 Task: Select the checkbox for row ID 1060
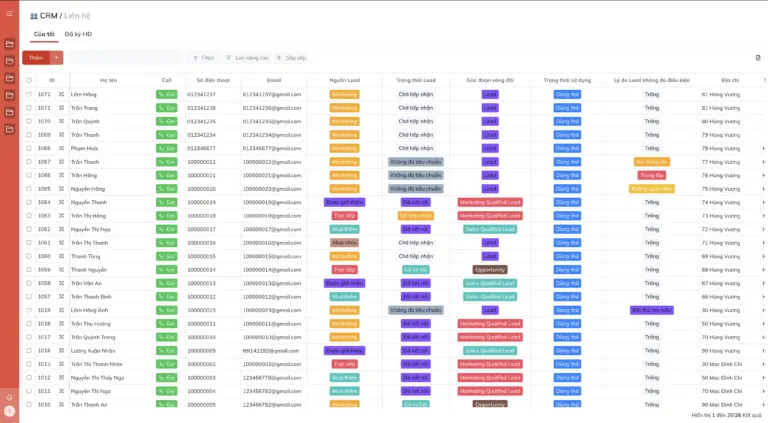[x=29, y=256]
